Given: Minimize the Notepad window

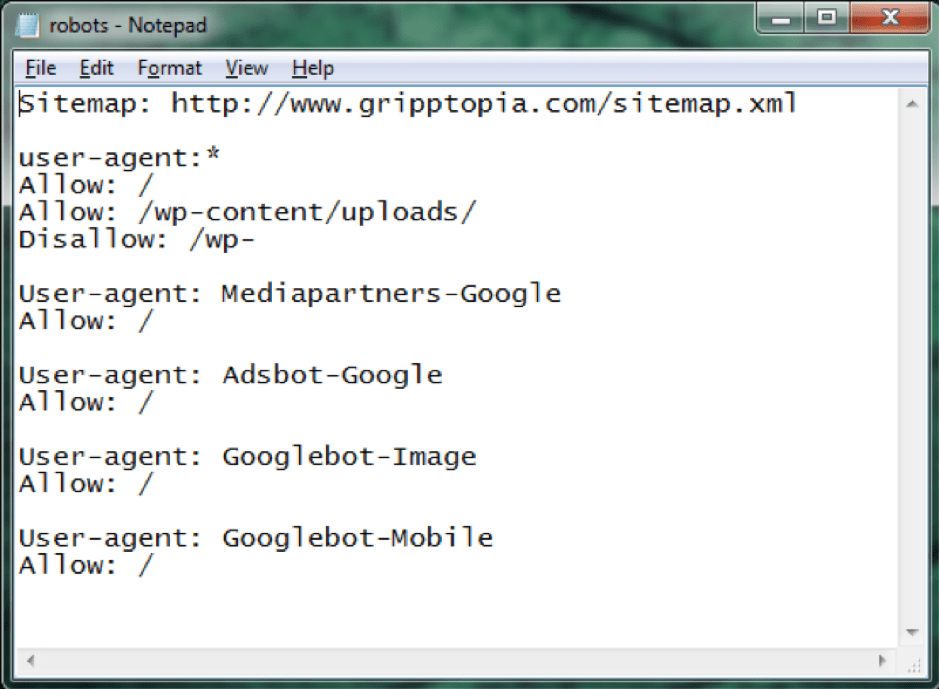Looking at the screenshot, I should tap(779, 18).
